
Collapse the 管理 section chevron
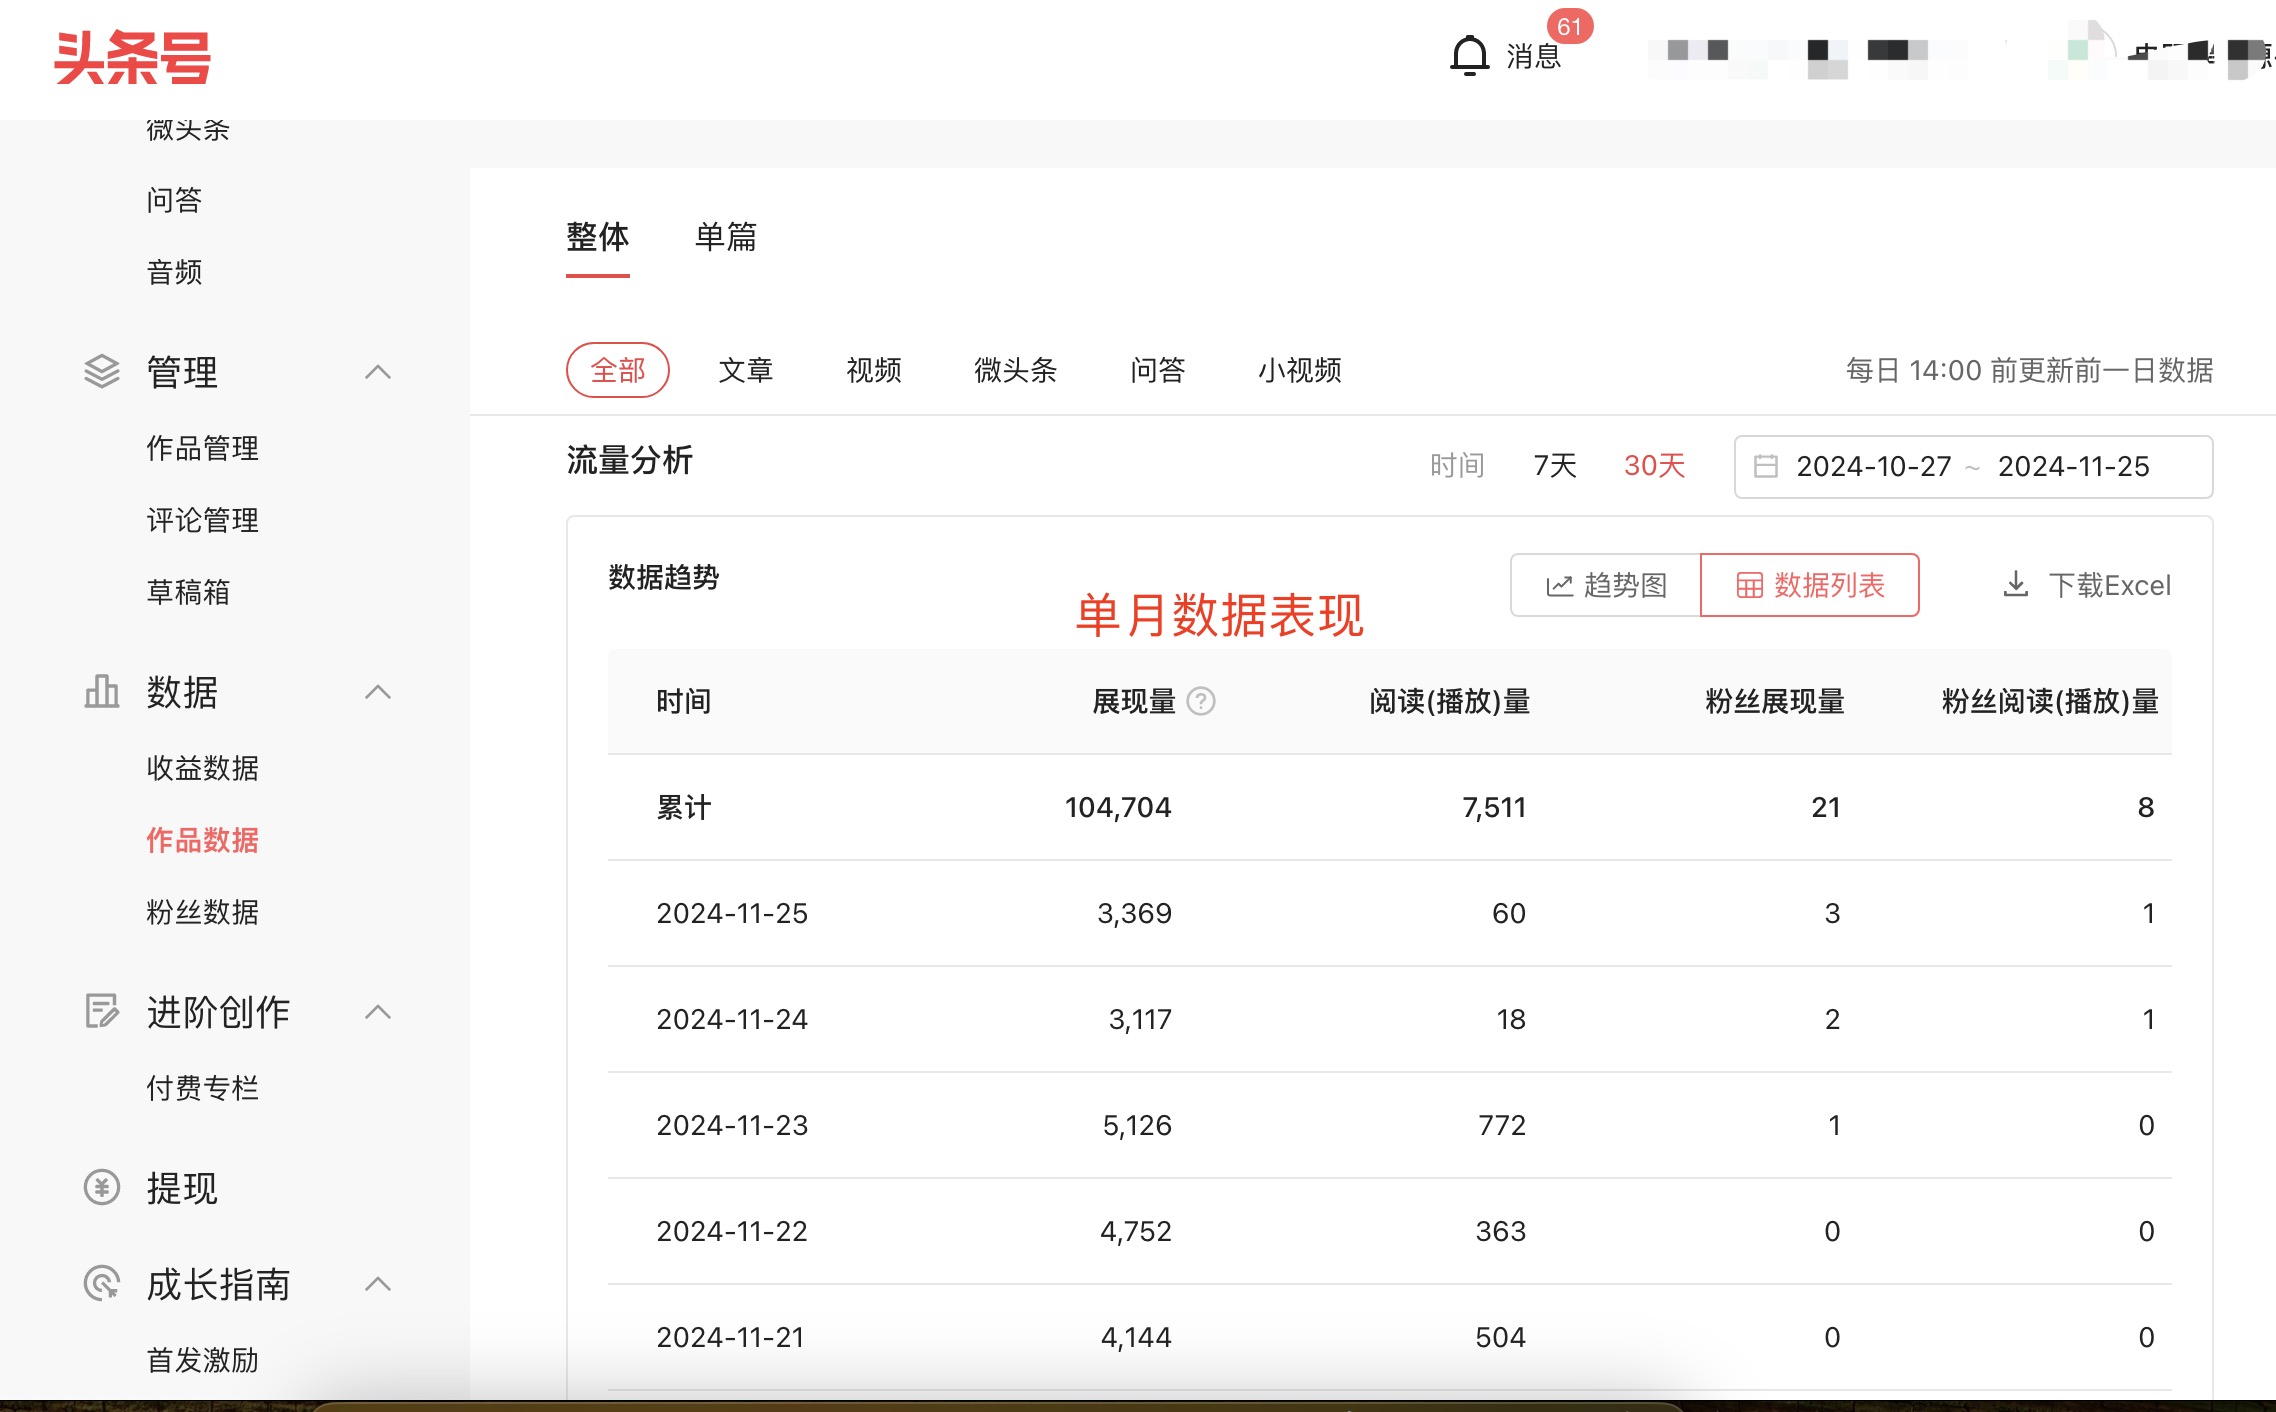coord(378,372)
